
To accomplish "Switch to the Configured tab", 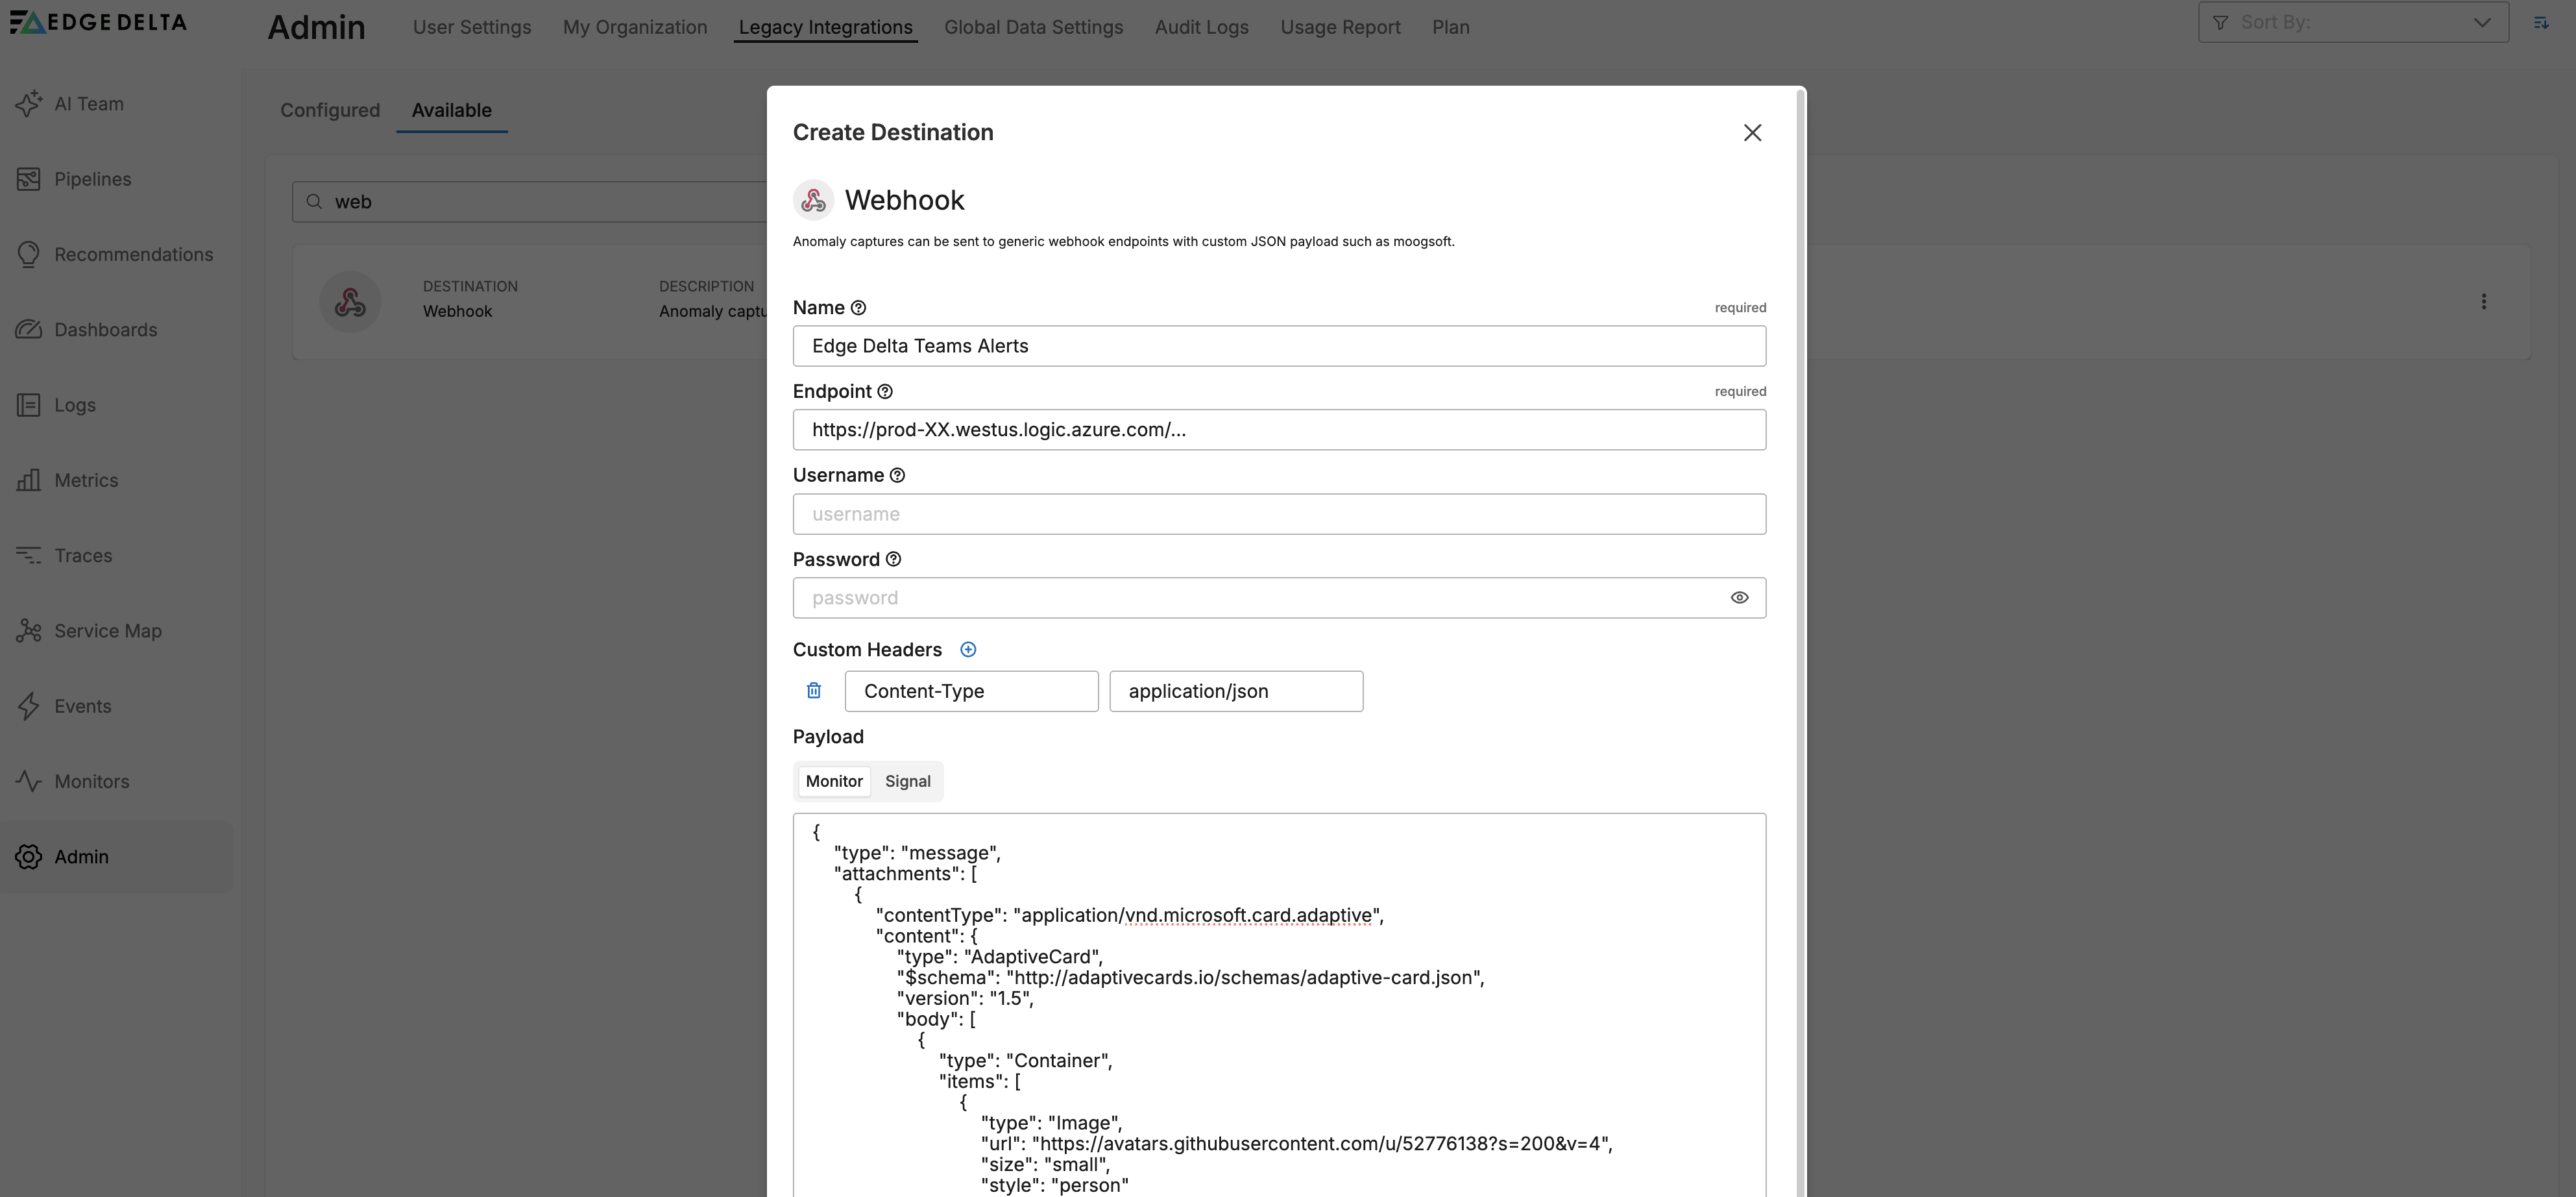I will click(x=330, y=110).
